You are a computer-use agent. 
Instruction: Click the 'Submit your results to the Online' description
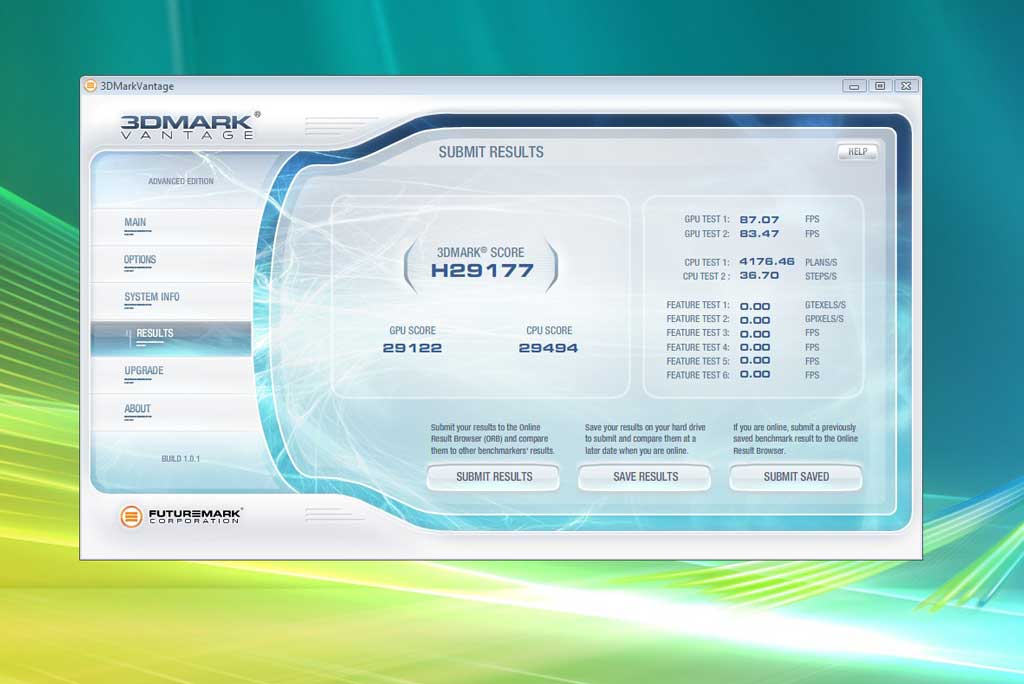[x=492, y=439]
